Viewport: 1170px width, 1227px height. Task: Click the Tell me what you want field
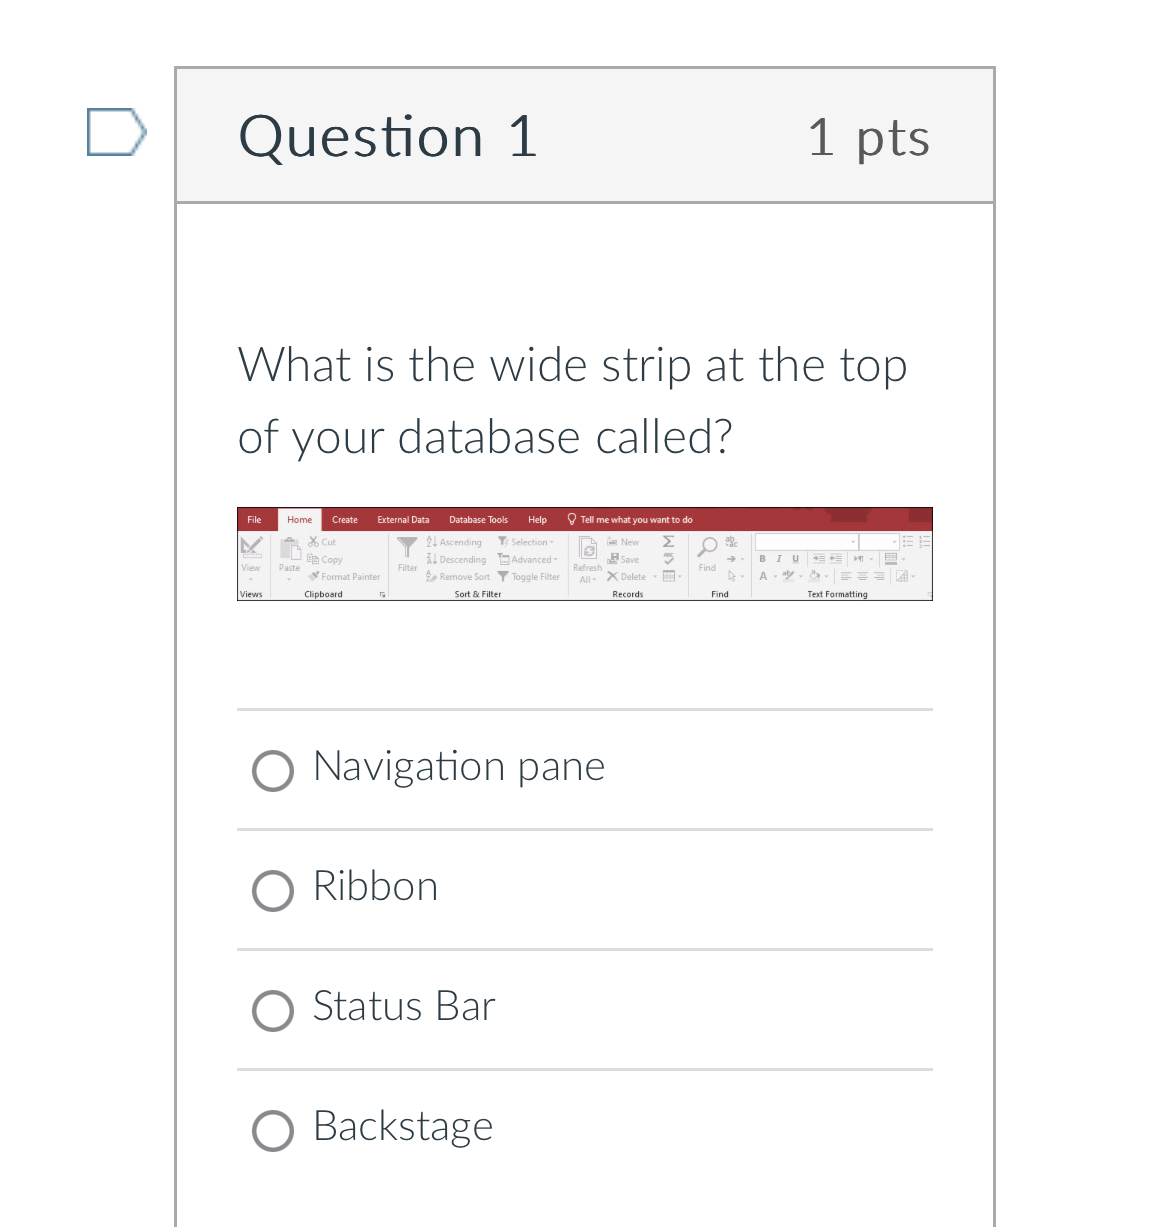coord(636,520)
